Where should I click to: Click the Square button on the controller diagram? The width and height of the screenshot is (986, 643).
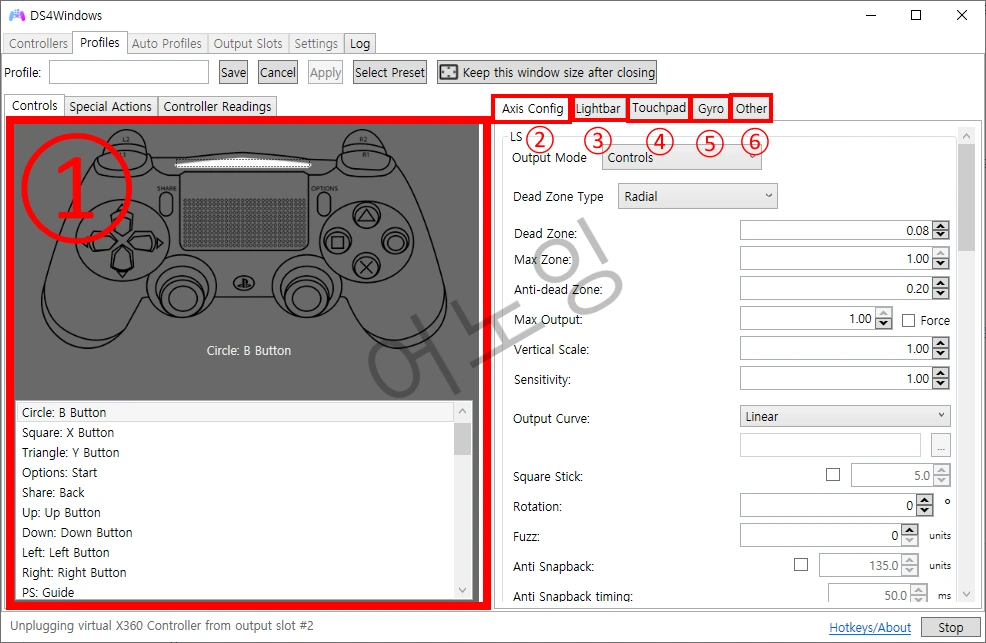tap(337, 242)
